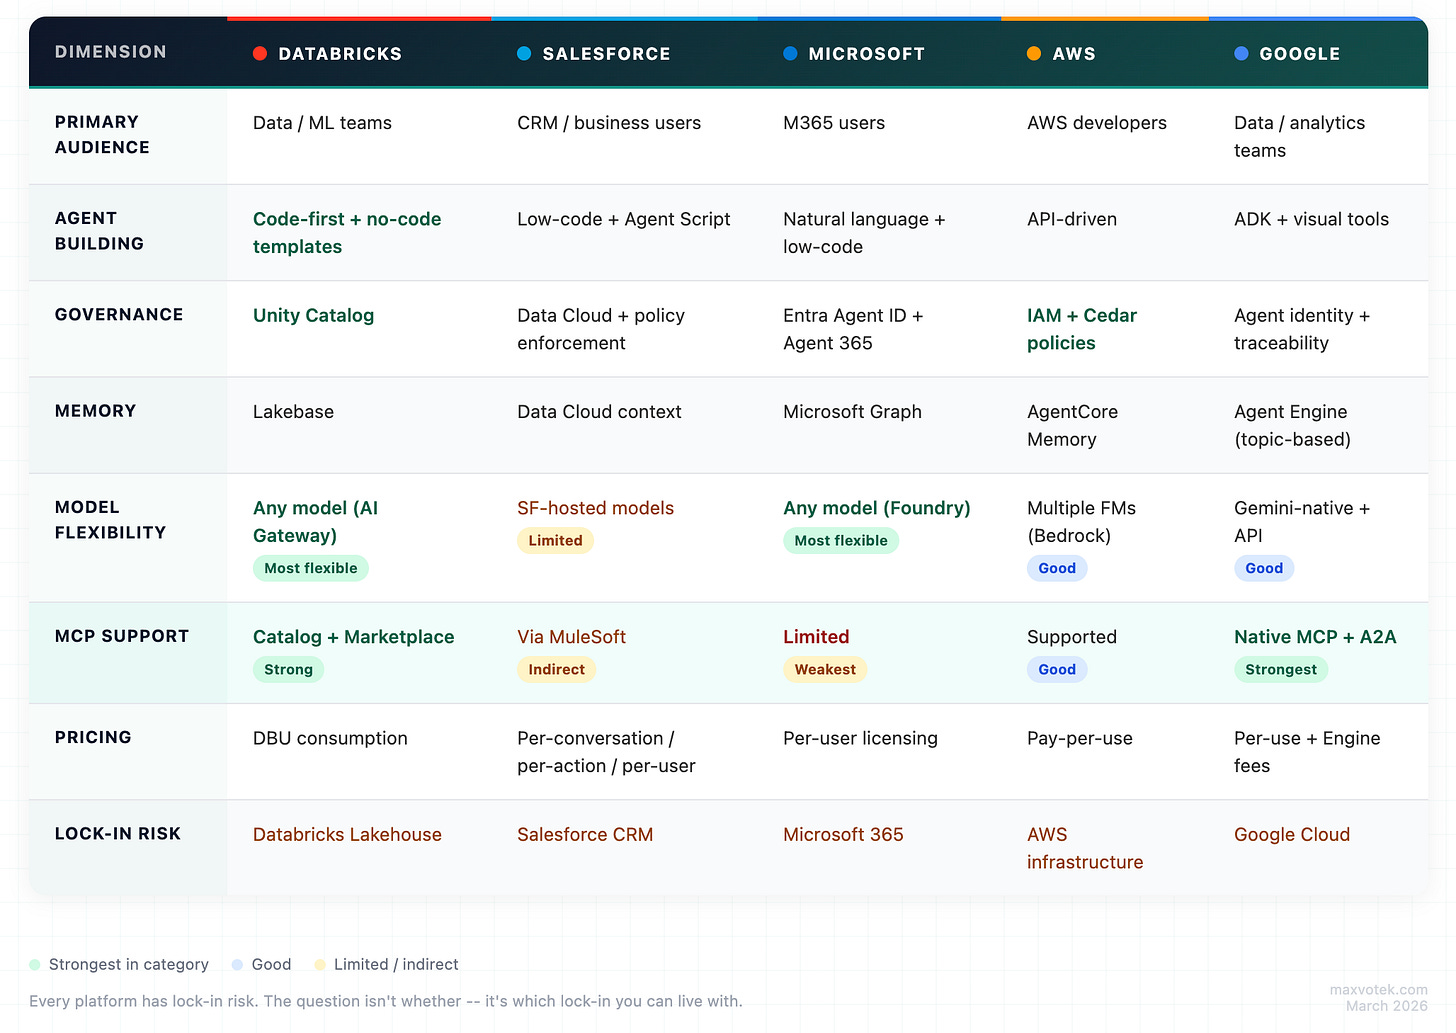Click the Good badge under Gemini-native + API
The height and width of the screenshot is (1033, 1456).
[x=1264, y=568]
